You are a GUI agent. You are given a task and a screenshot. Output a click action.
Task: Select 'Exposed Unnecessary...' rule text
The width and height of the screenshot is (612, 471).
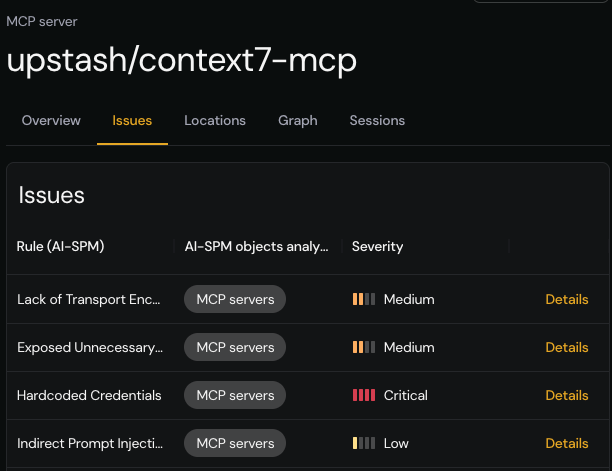[90, 347]
